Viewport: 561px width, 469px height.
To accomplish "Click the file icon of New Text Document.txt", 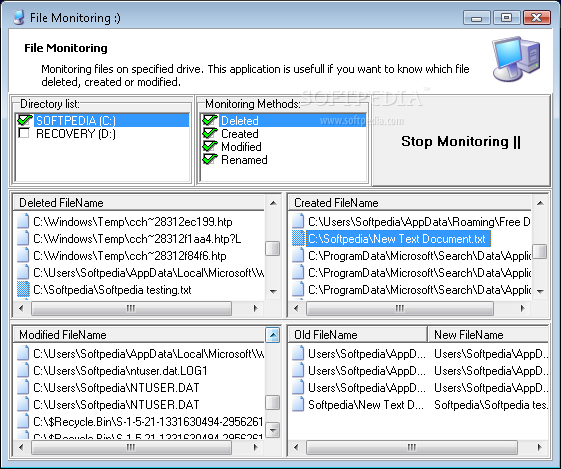I will 298,238.
